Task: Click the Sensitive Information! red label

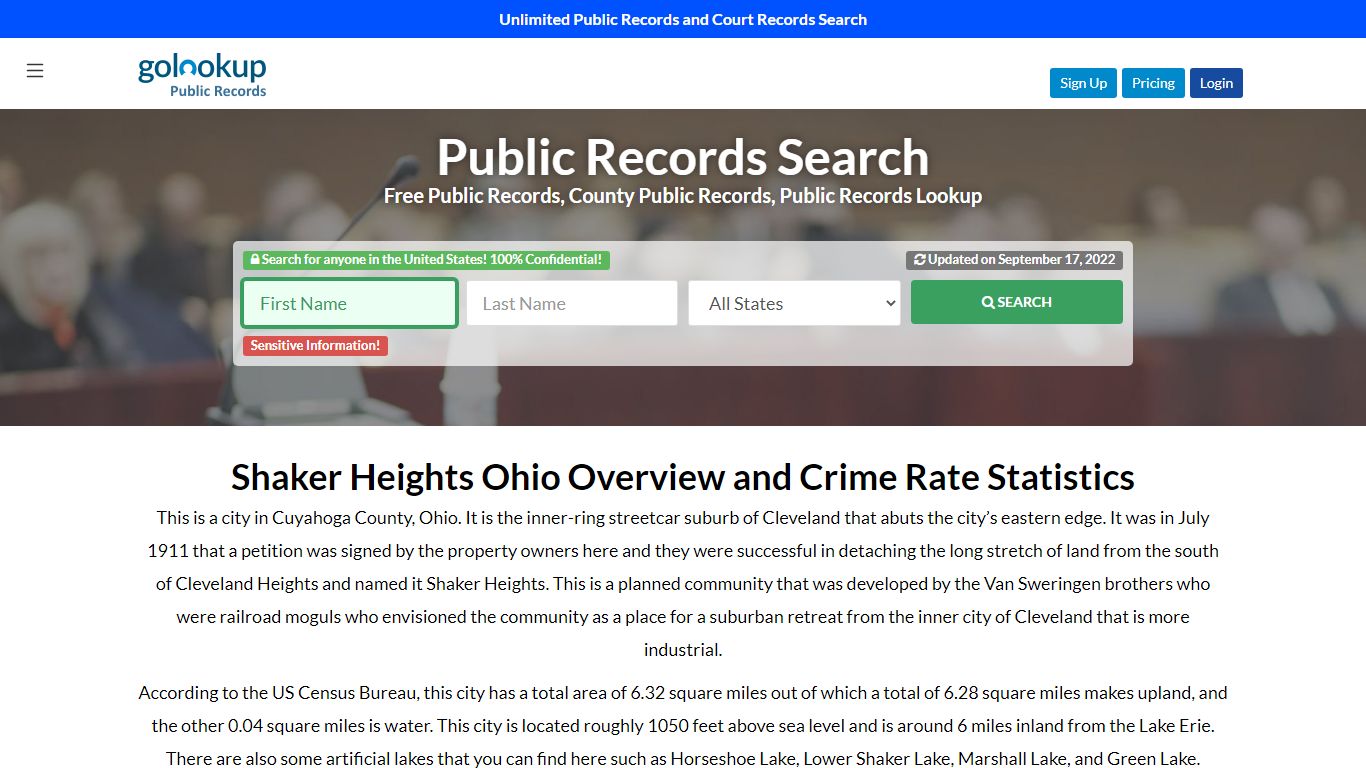Action: pyautogui.click(x=315, y=346)
